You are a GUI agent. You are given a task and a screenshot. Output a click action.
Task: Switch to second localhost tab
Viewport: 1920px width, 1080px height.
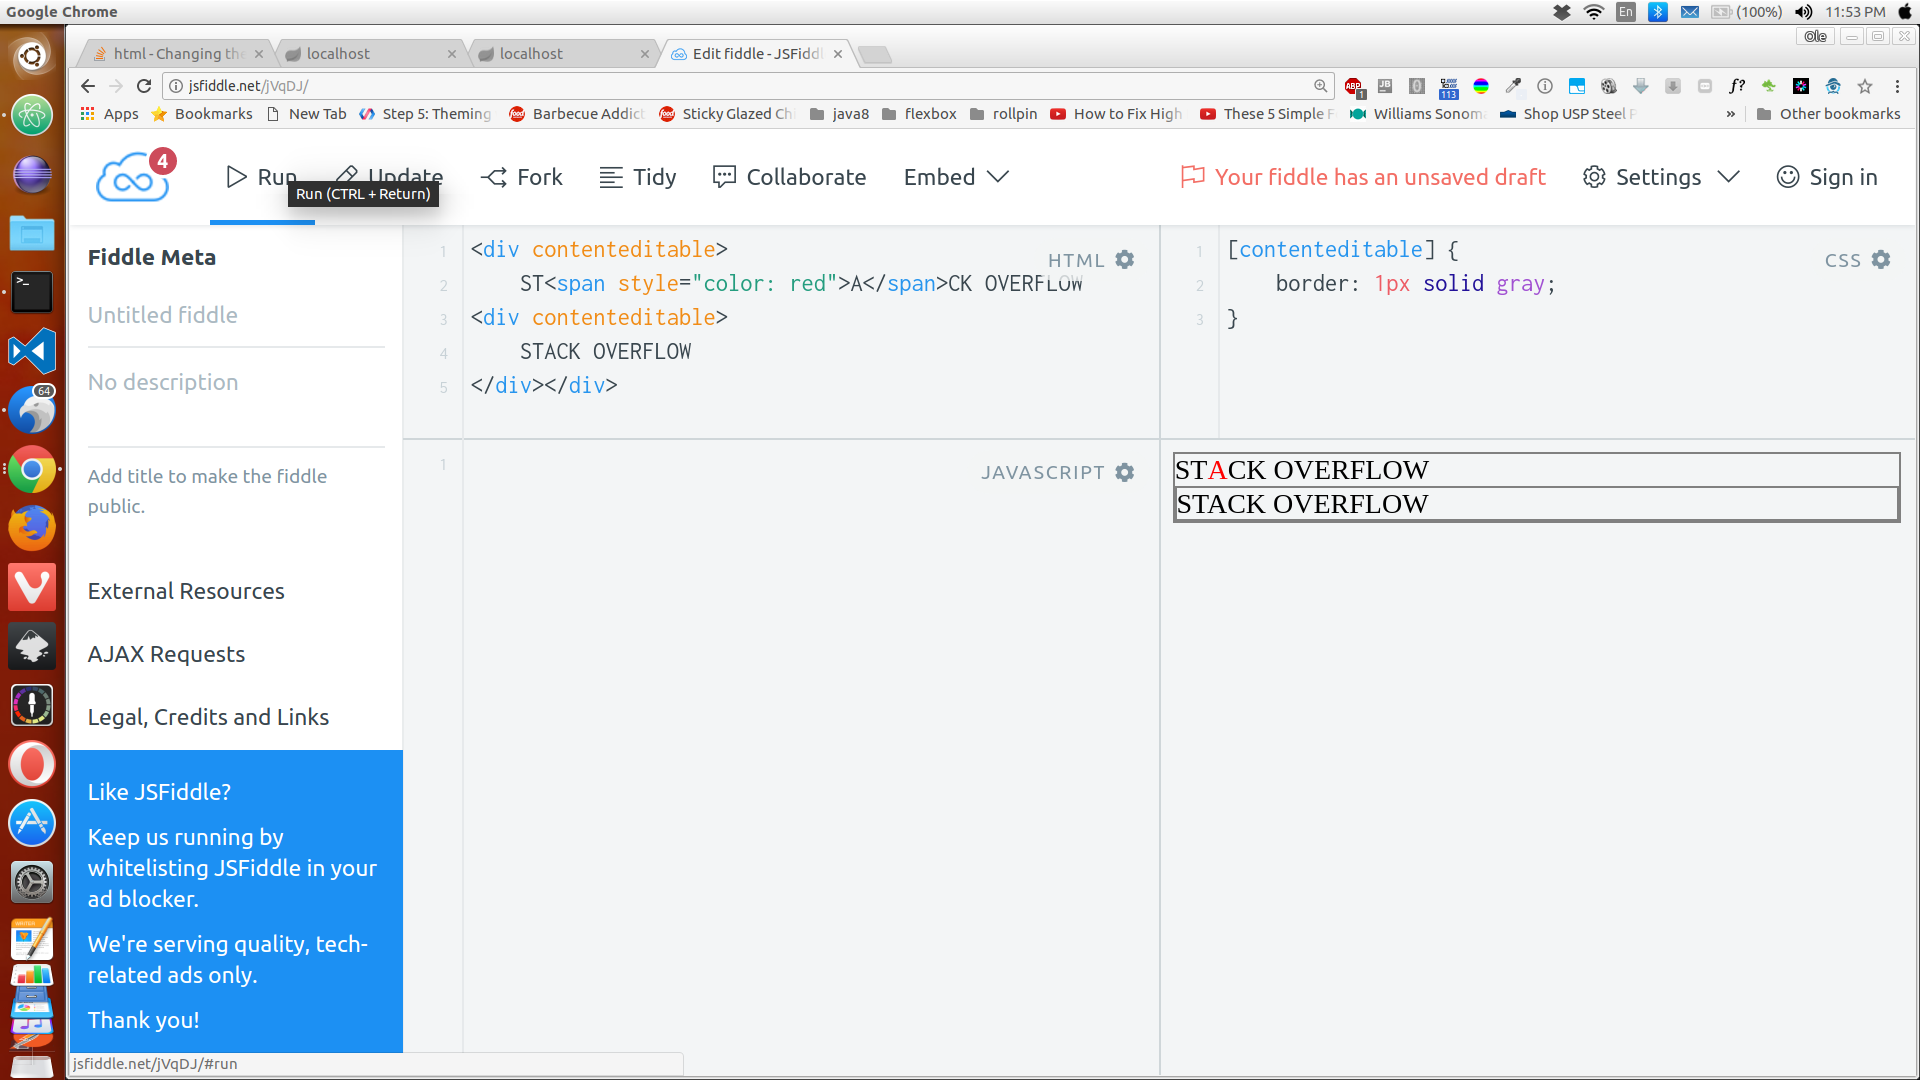click(531, 54)
